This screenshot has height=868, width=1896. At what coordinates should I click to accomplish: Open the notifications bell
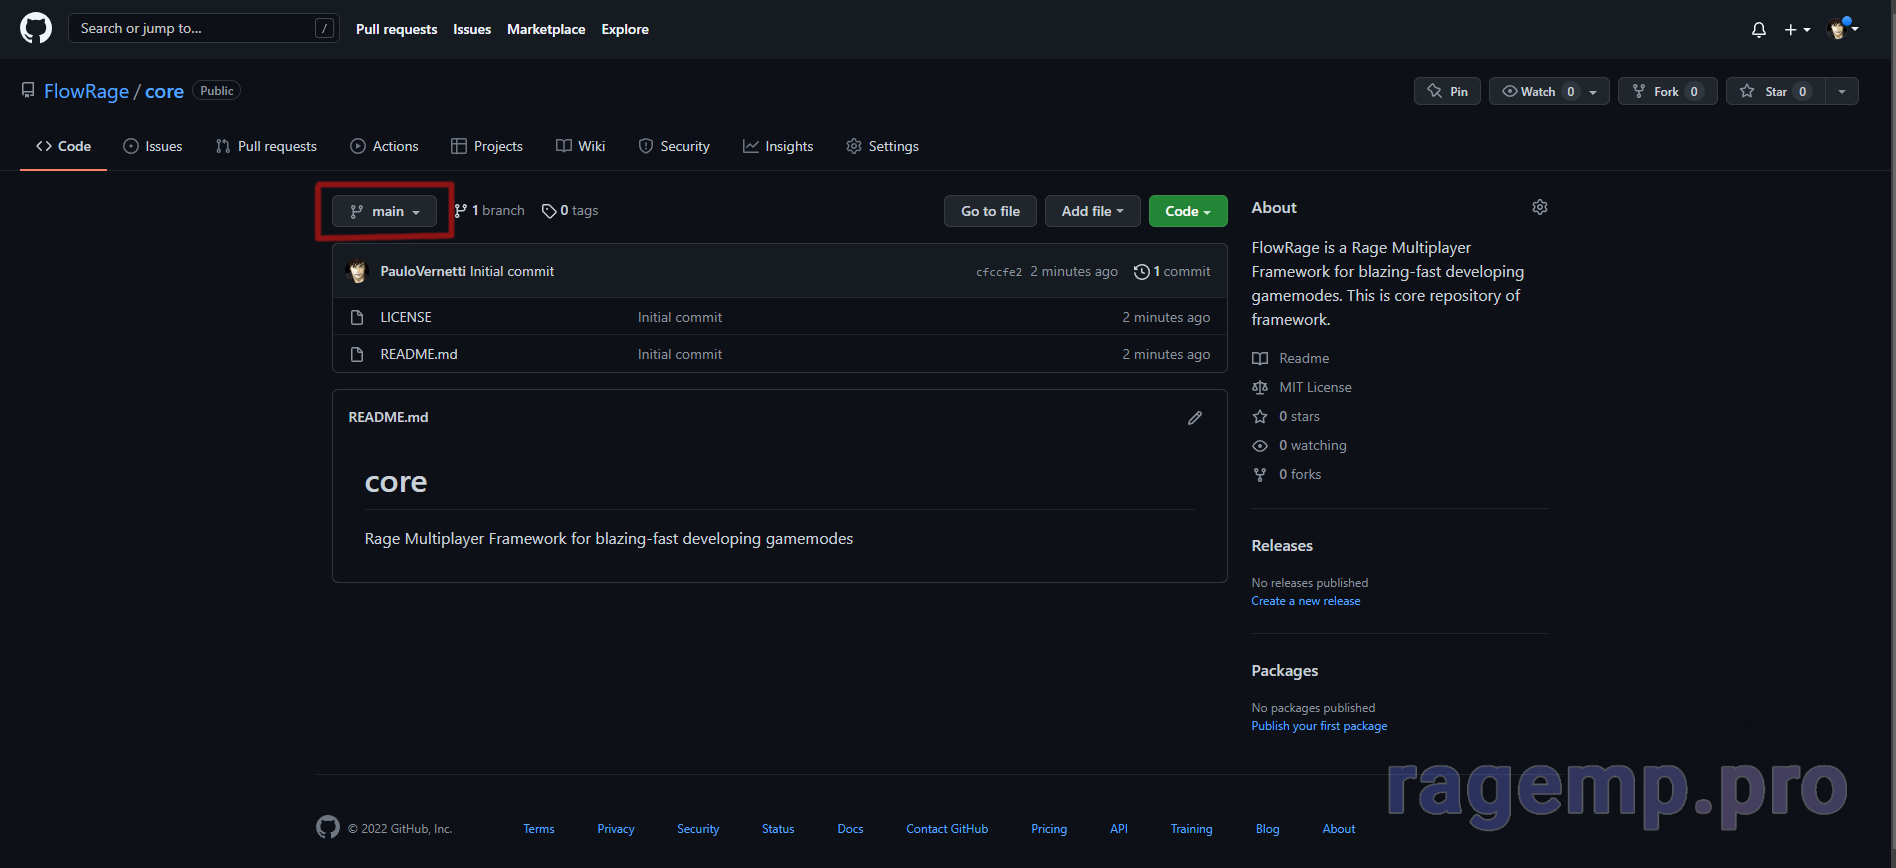1759,30
